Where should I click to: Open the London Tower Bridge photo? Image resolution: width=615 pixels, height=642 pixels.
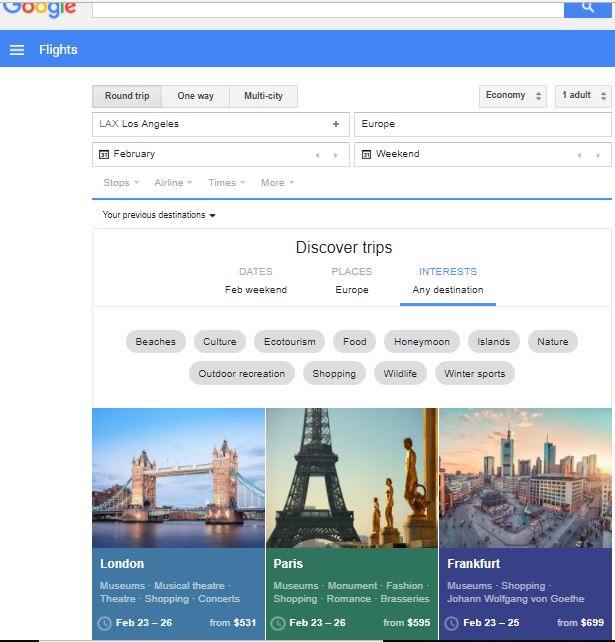(x=179, y=478)
